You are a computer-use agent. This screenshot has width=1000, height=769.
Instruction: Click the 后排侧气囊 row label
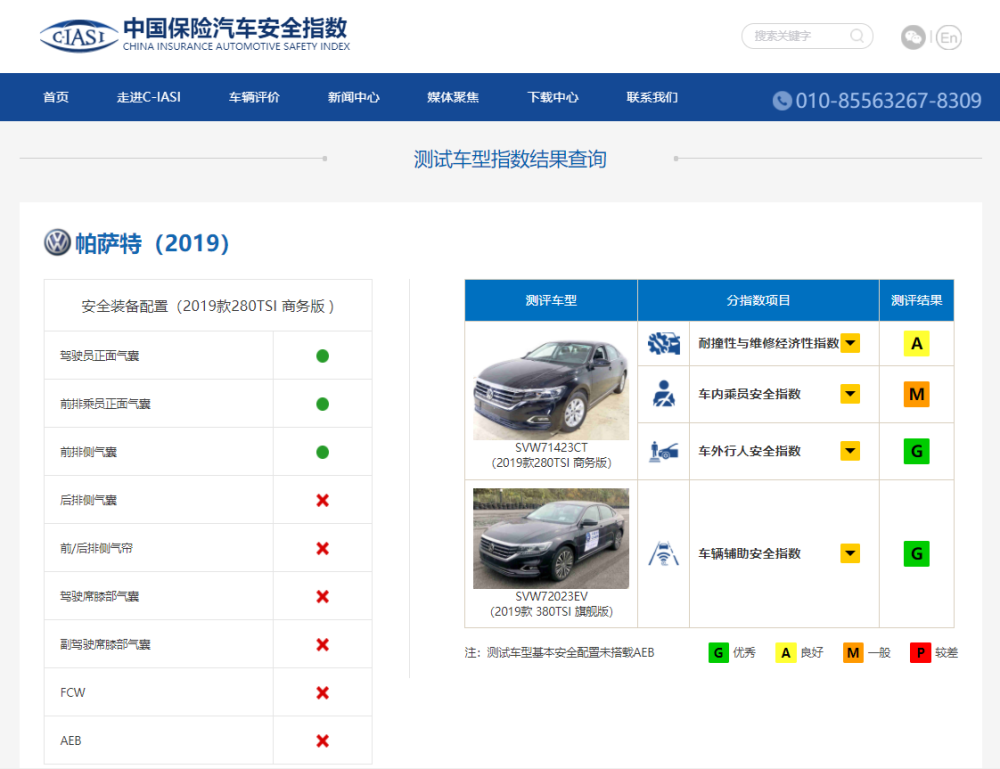[89, 501]
